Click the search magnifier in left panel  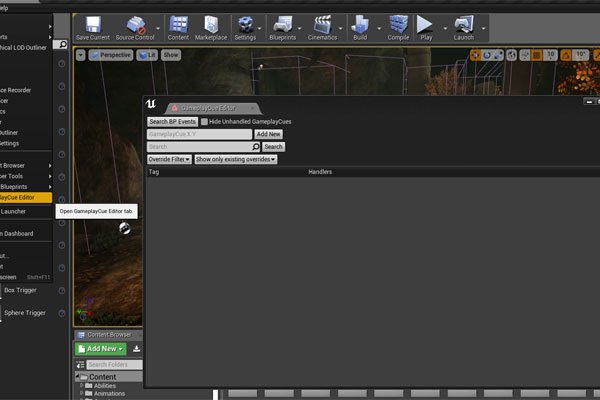[x=63, y=44]
